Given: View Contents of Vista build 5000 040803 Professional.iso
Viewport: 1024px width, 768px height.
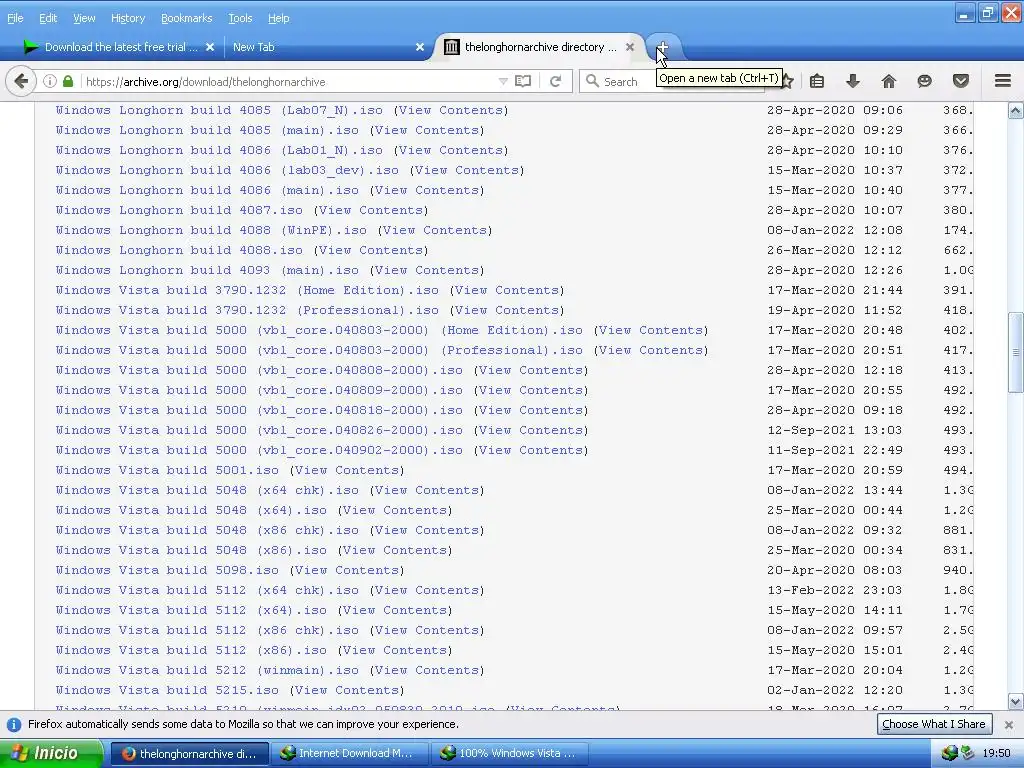Looking at the screenshot, I should point(651,350).
